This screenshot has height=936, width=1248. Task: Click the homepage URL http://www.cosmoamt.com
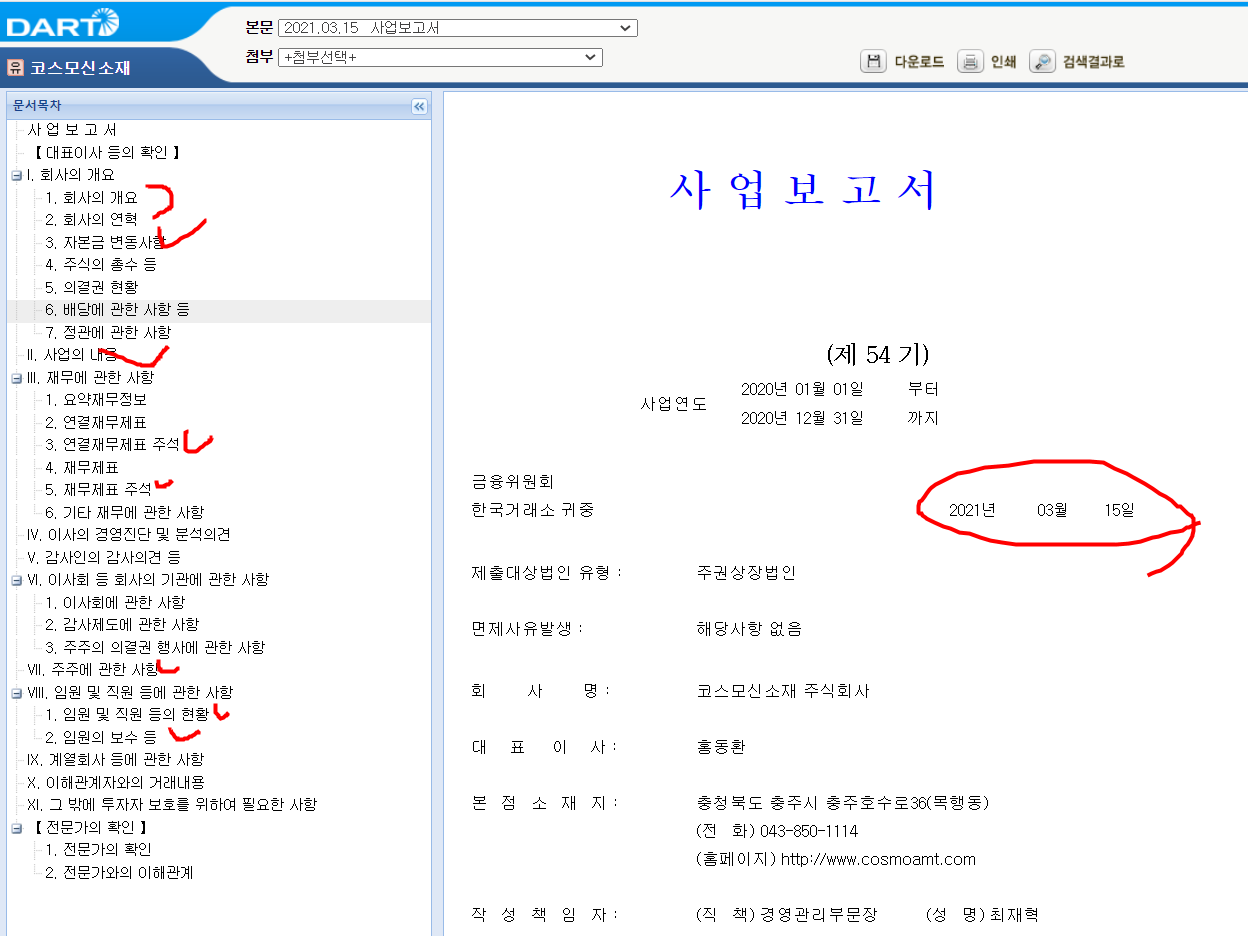878,859
